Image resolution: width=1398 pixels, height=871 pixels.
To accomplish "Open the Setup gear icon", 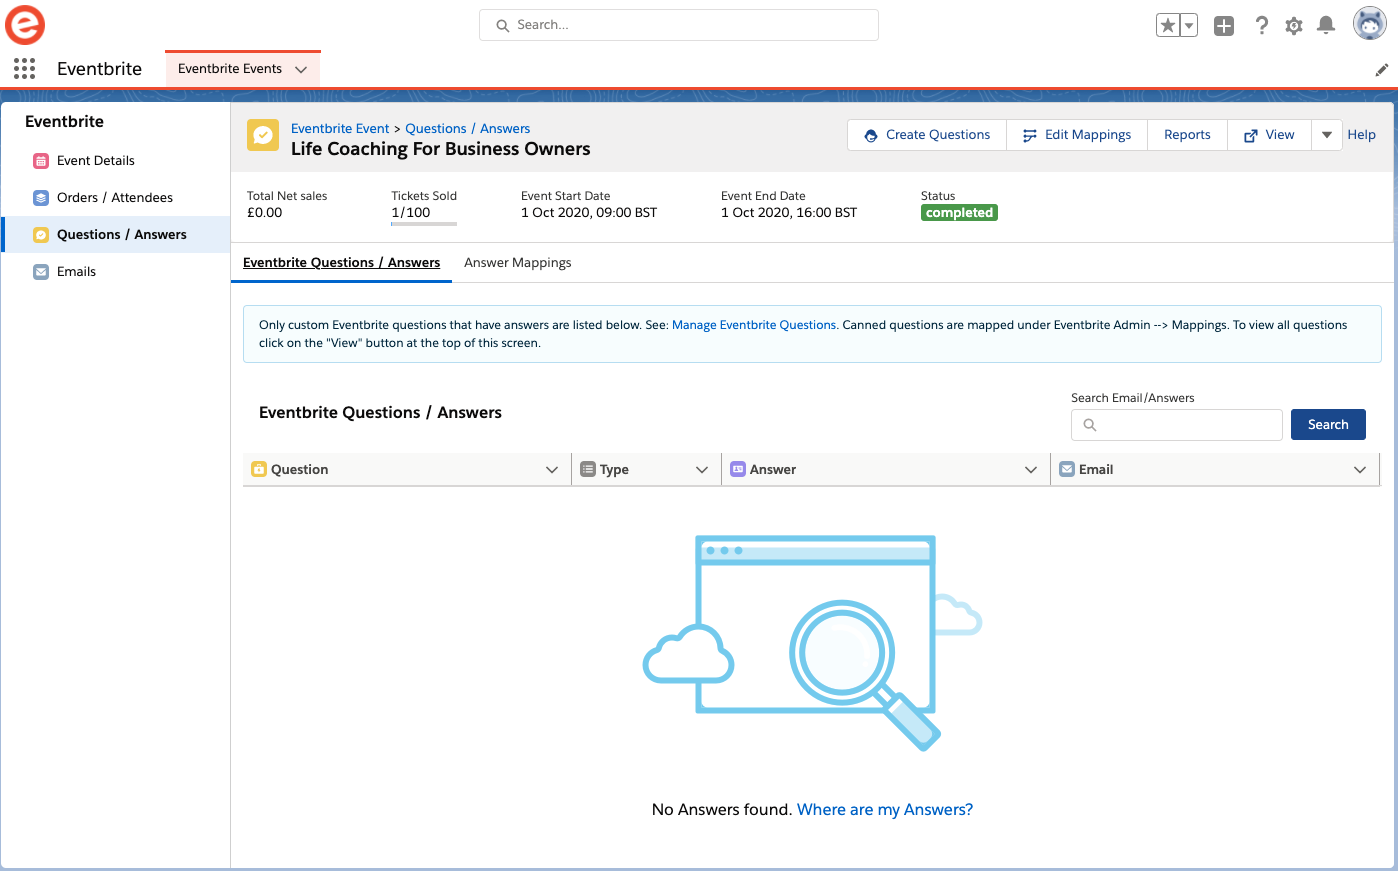I will coord(1294,26).
